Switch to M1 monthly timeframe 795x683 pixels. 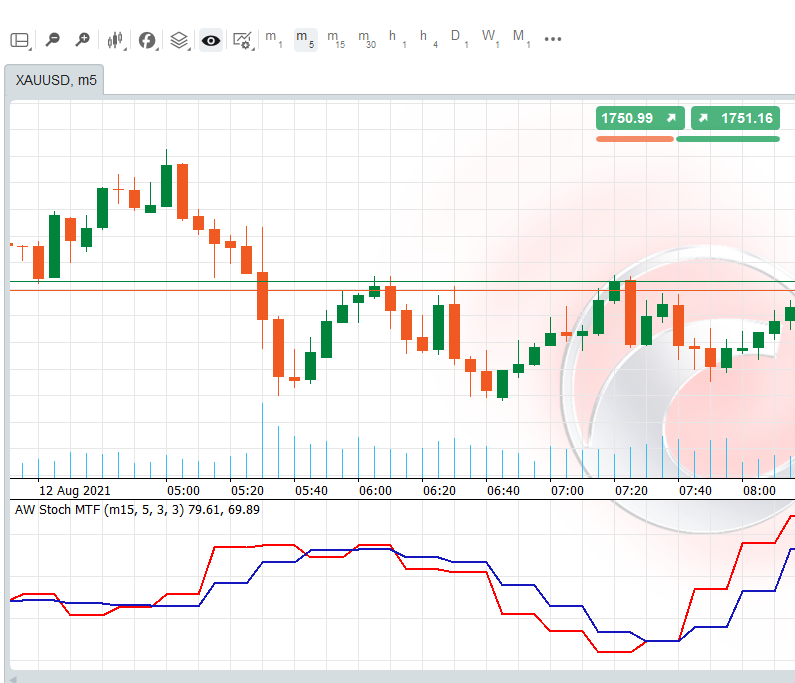(521, 39)
